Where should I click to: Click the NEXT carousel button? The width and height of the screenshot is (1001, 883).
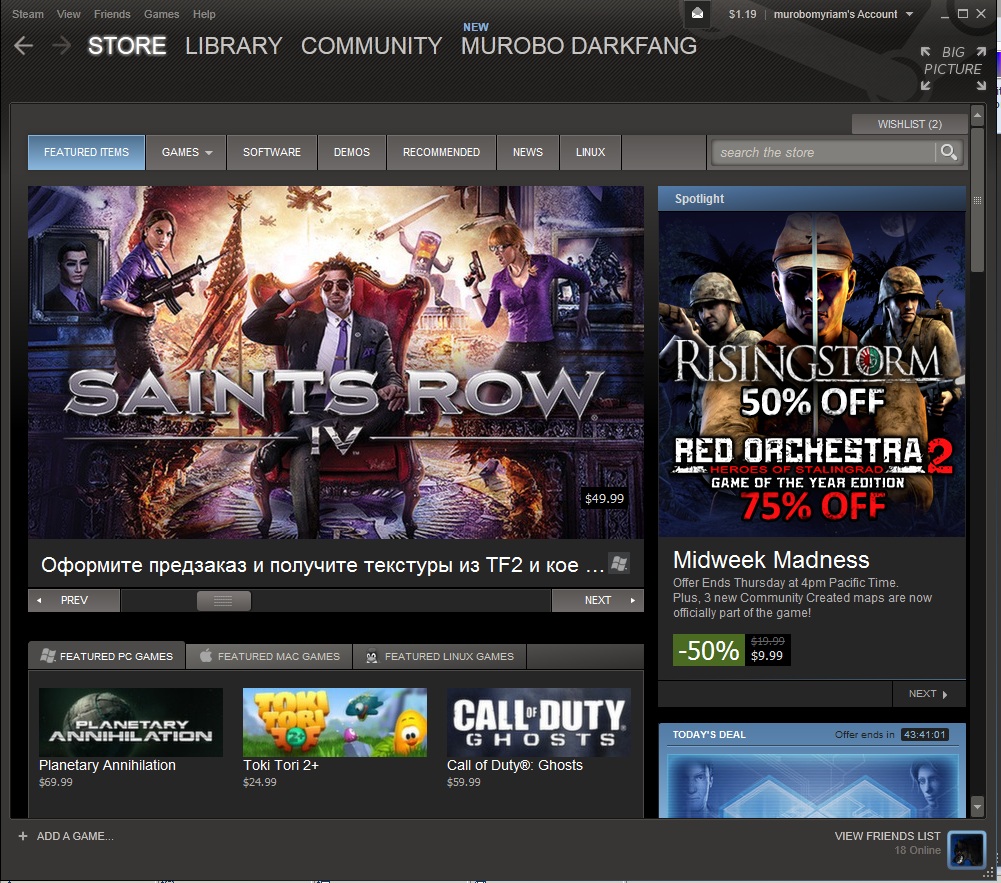tap(598, 600)
